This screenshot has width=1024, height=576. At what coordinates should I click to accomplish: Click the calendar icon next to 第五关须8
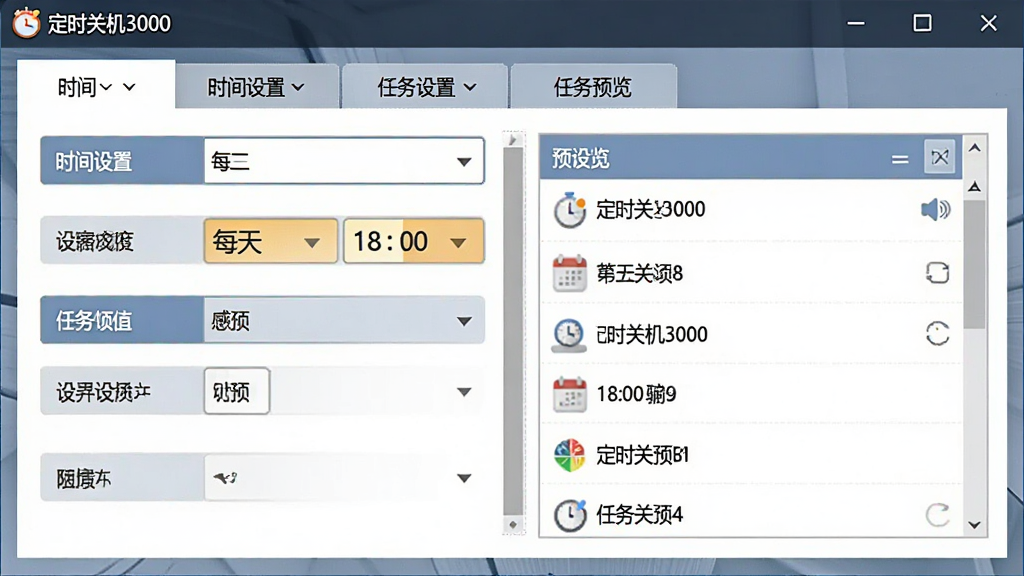click(569, 273)
